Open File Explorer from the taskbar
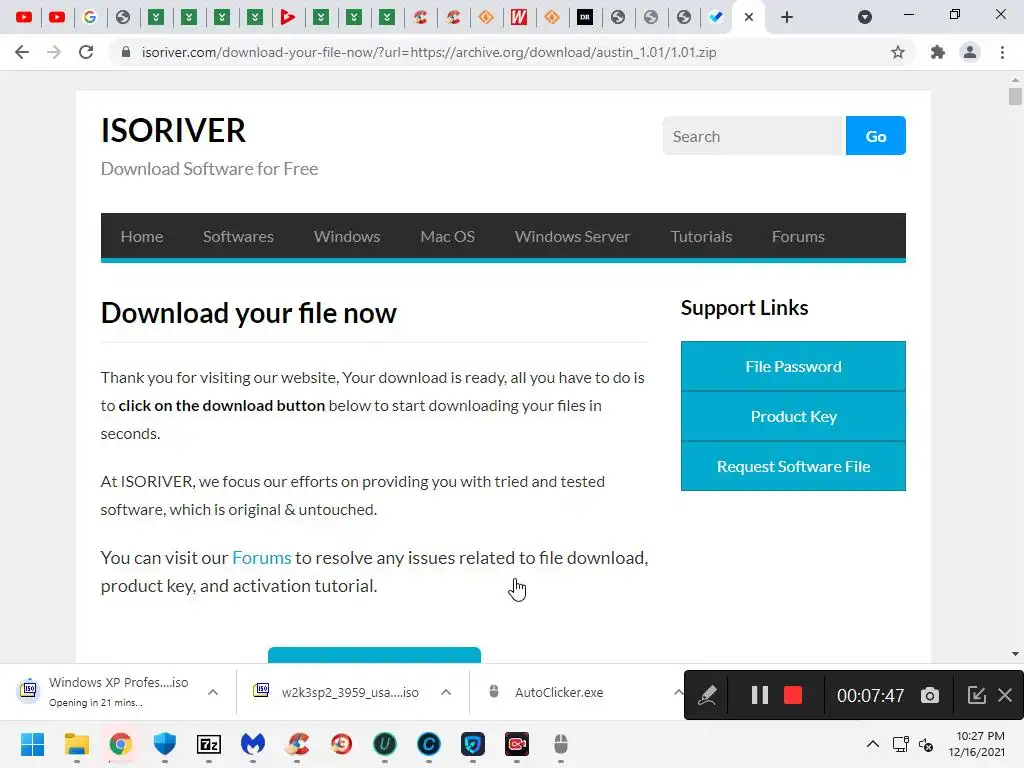The image size is (1024, 768). tap(76, 744)
